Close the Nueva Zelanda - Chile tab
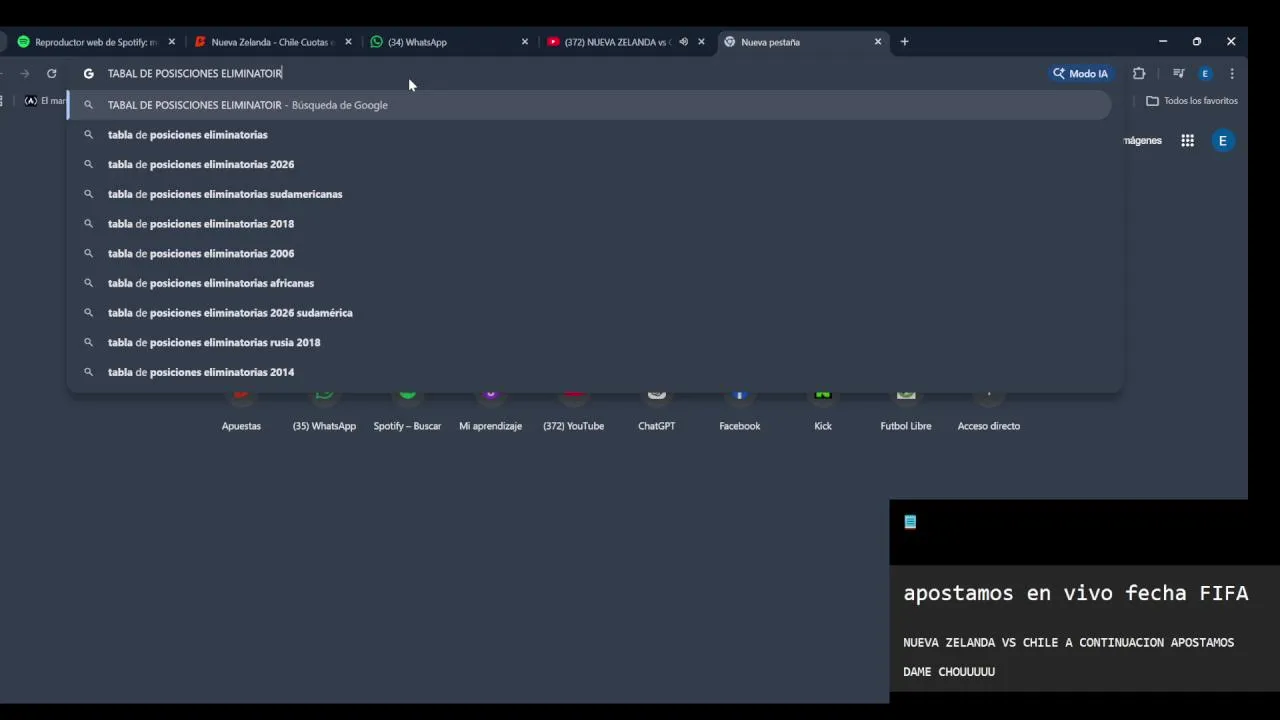 (348, 42)
